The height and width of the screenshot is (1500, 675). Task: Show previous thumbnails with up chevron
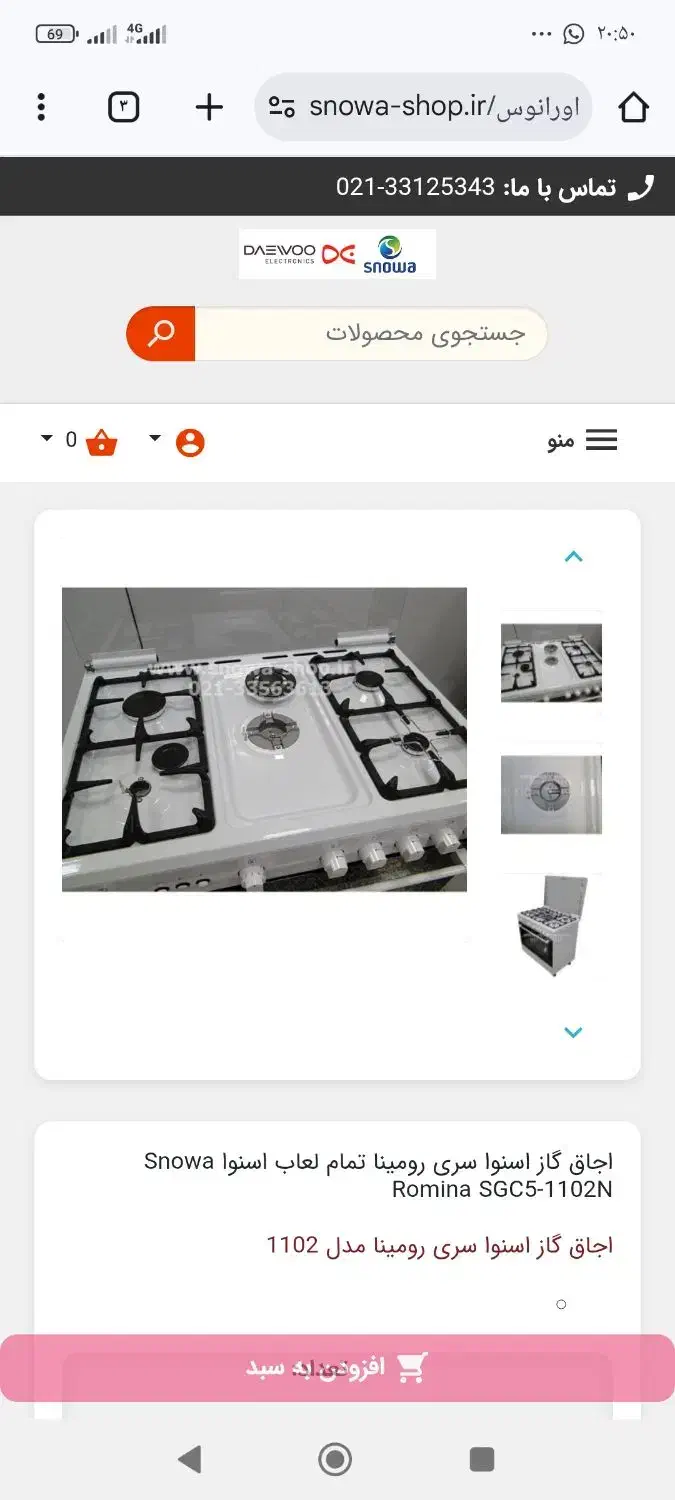coord(573,557)
